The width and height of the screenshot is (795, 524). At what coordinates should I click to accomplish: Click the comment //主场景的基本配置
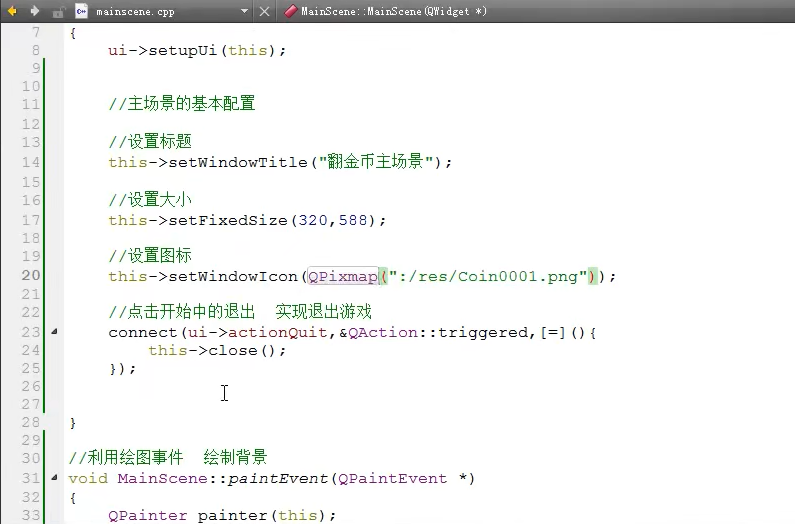click(182, 103)
